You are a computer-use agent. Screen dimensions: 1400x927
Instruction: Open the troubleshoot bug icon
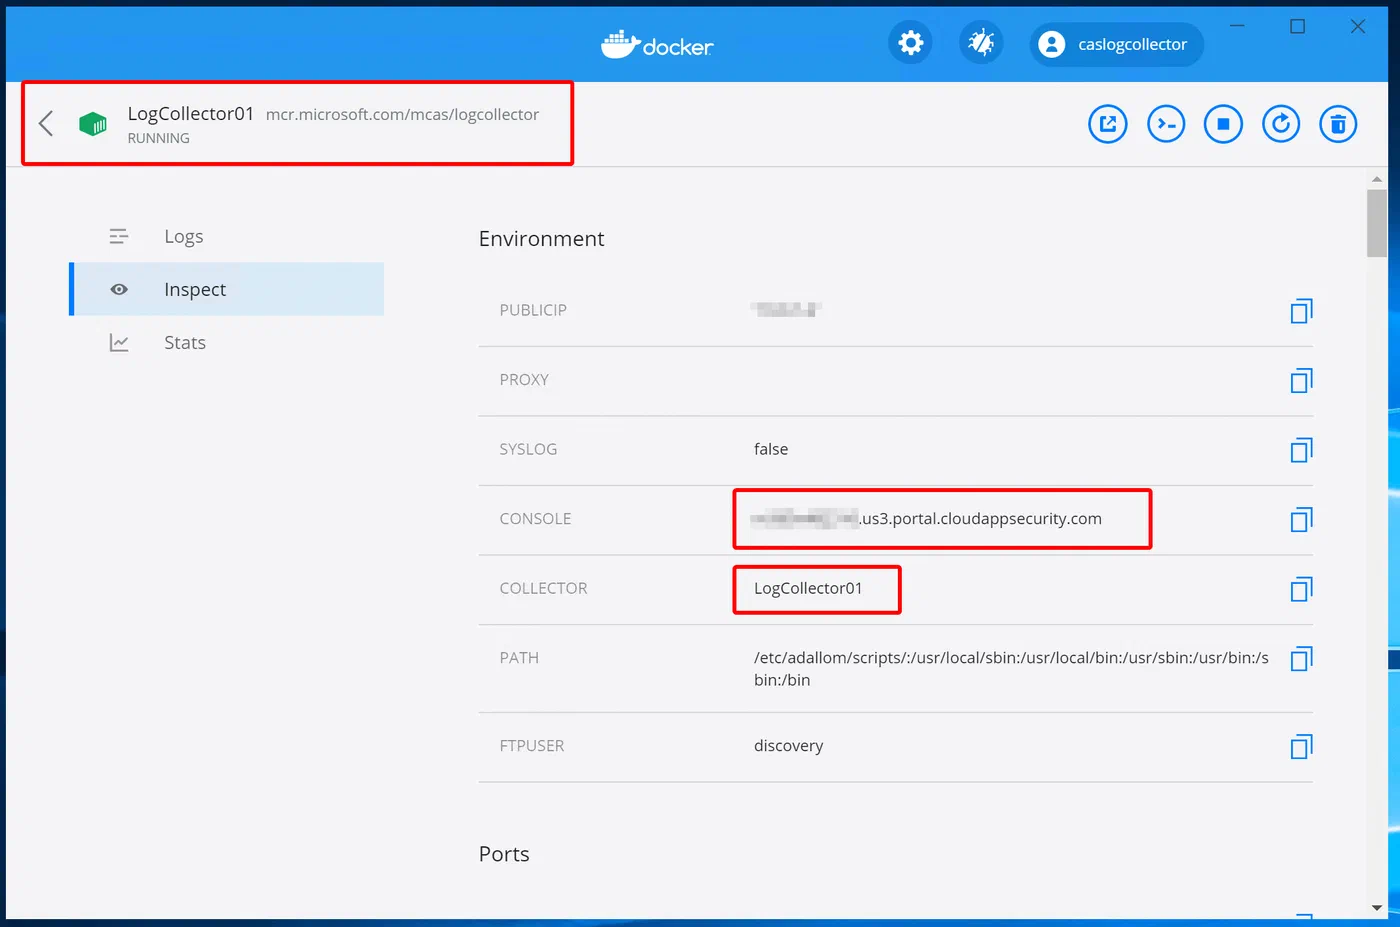981,43
